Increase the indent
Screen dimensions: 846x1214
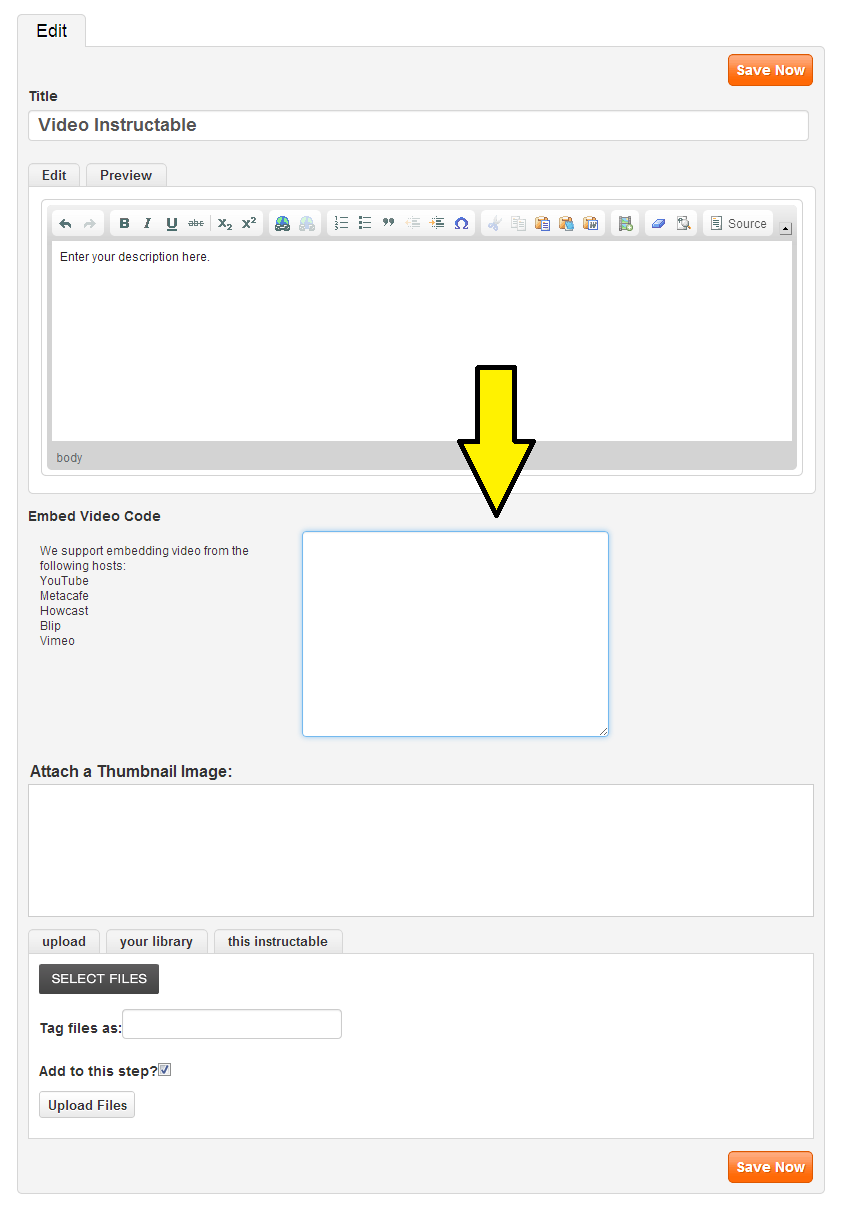point(437,224)
